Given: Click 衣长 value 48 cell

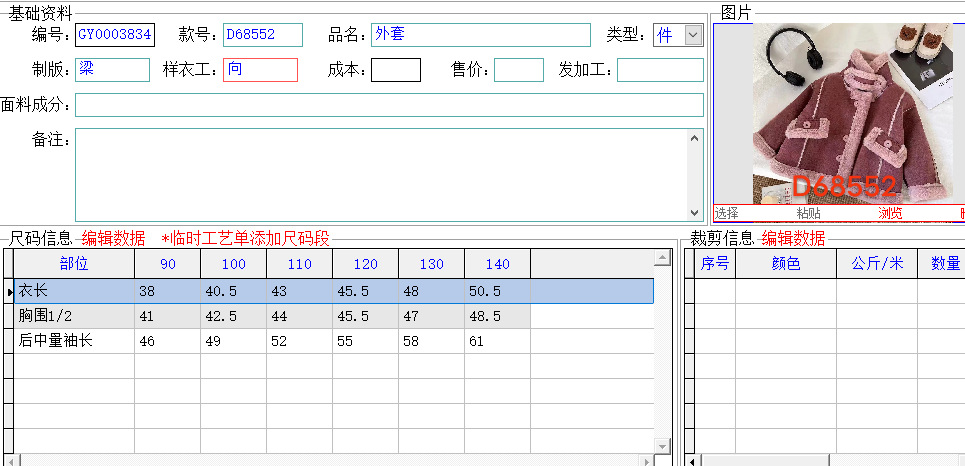Looking at the screenshot, I should (431, 291).
